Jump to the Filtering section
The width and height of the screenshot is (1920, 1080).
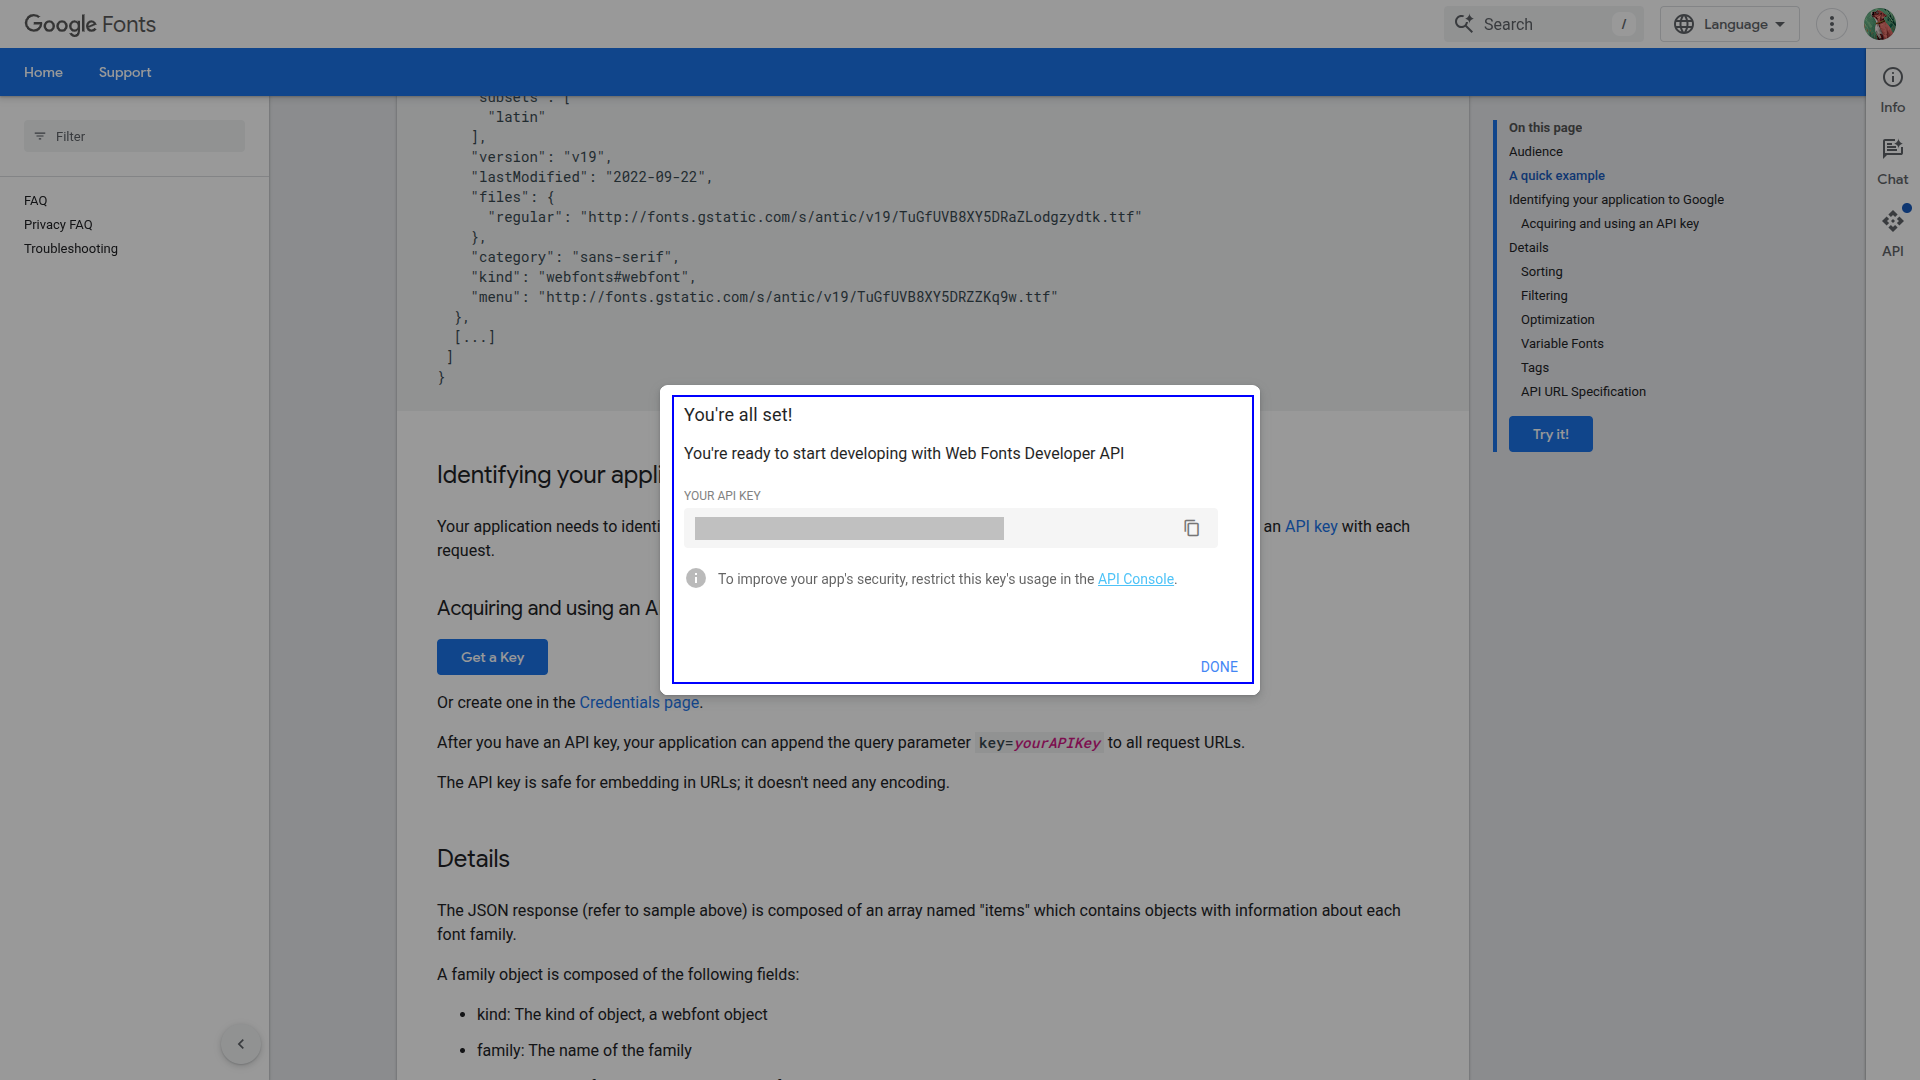click(1544, 296)
